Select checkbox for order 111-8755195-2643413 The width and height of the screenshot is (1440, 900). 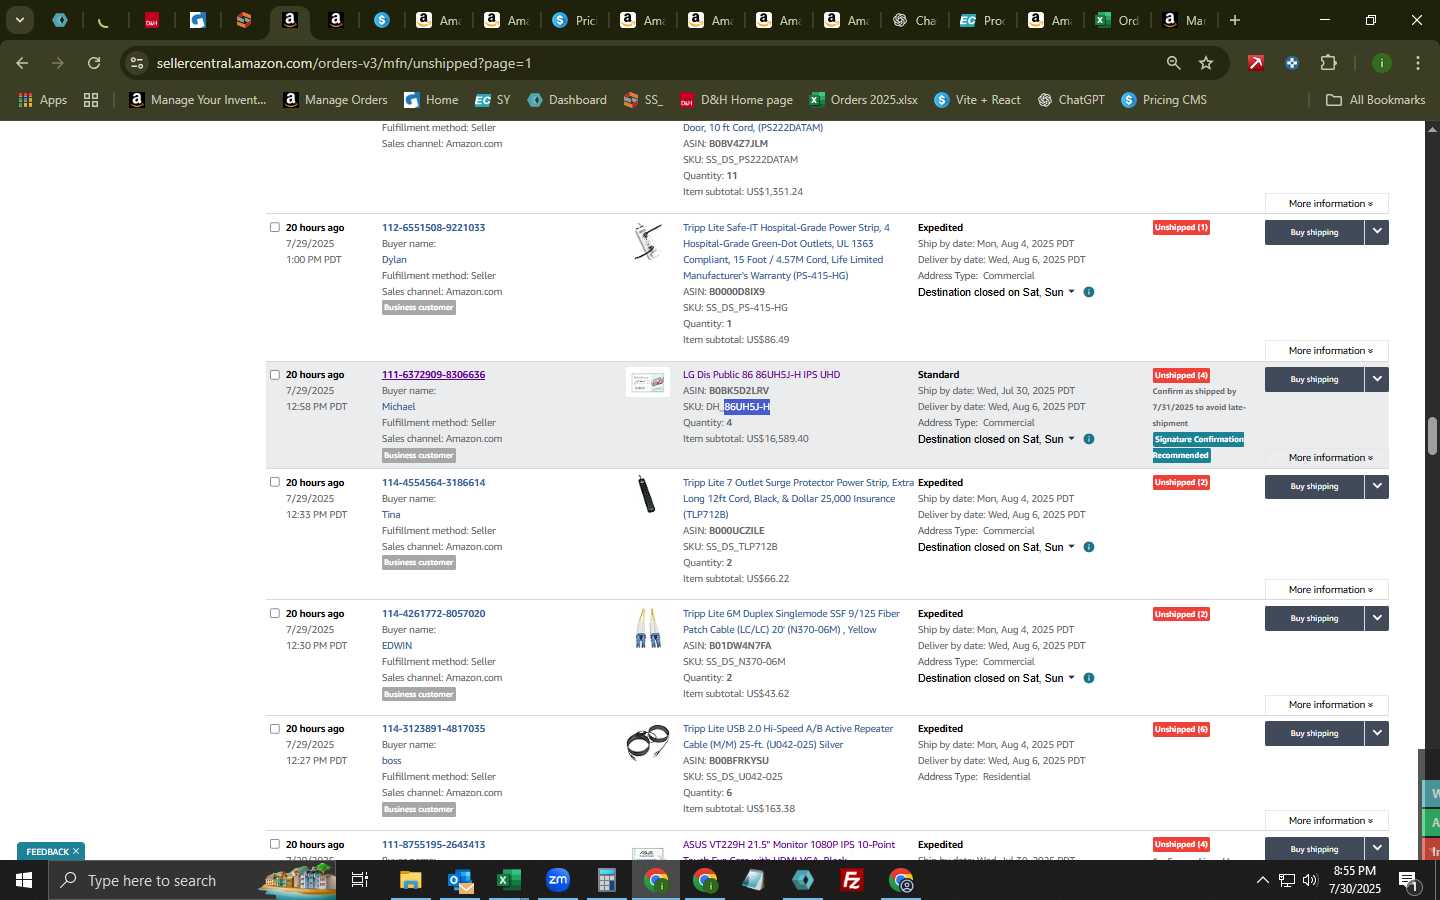coord(275,844)
